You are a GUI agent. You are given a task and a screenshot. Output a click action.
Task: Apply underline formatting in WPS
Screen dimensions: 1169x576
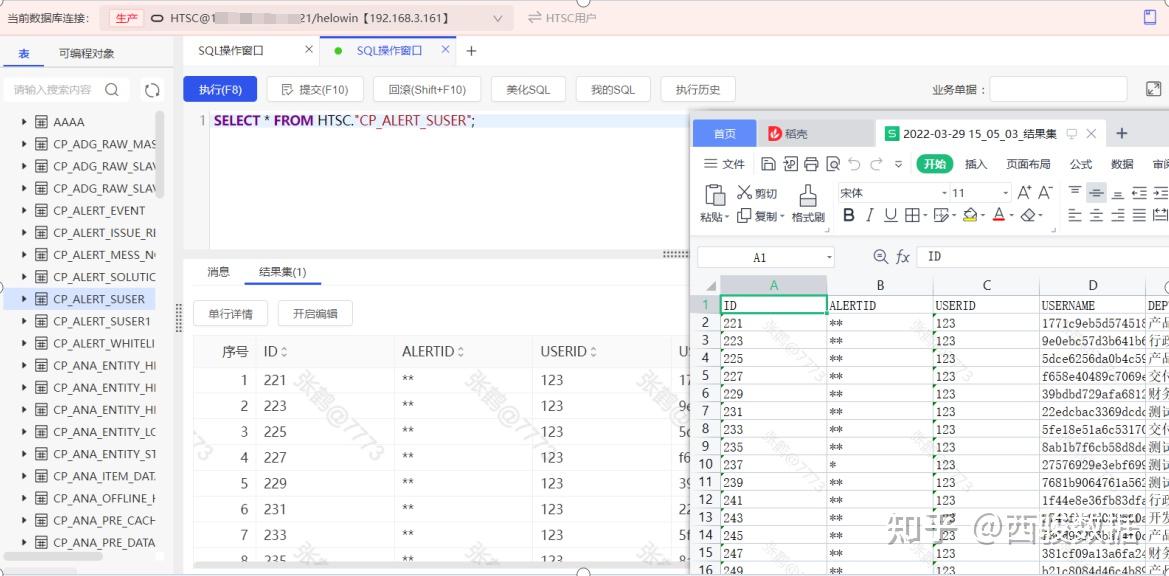[x=890, y=215]
